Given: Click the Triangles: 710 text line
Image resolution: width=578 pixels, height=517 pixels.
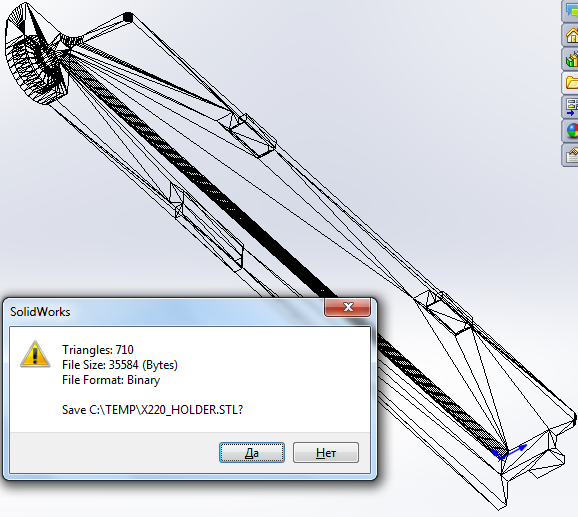Looking at the screenshot, I should coord(98,349).
